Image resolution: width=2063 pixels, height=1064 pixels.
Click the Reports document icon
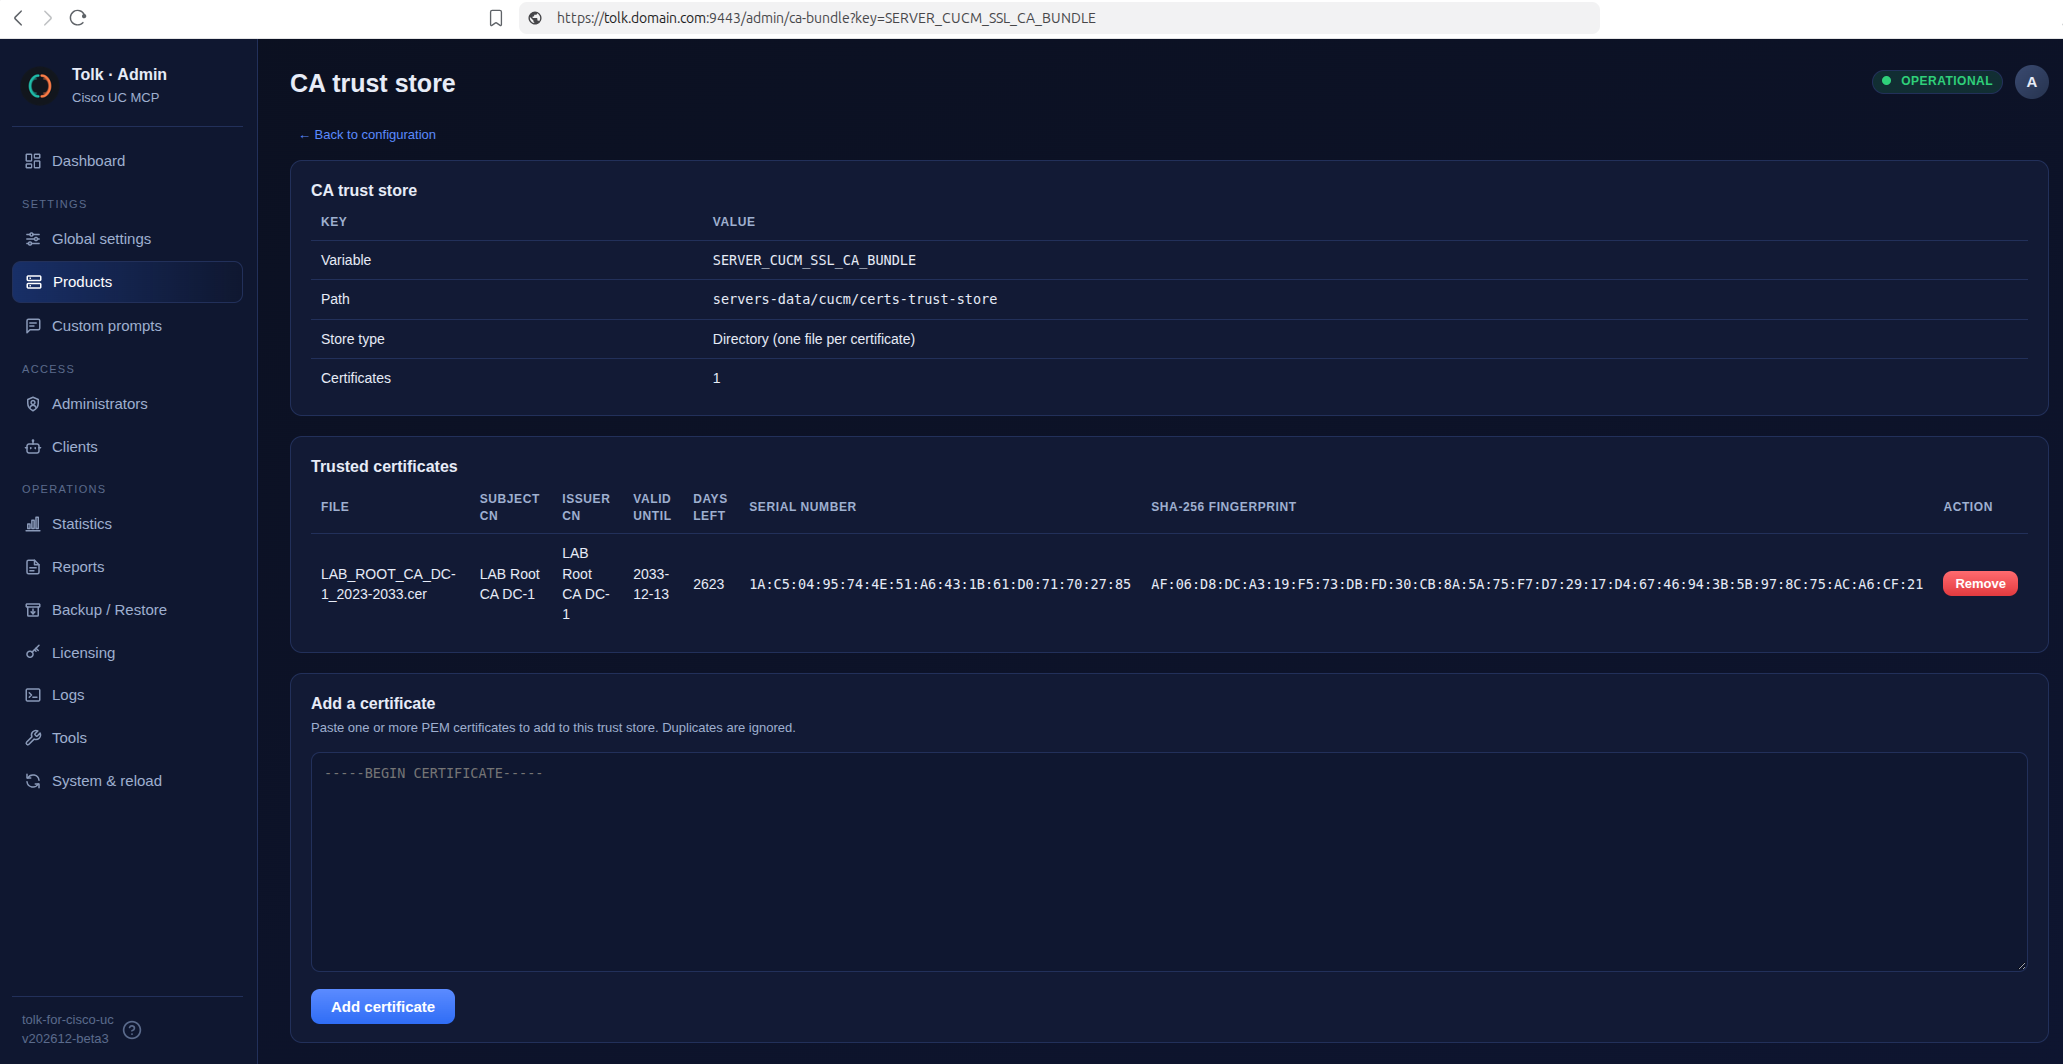(33, 567)
